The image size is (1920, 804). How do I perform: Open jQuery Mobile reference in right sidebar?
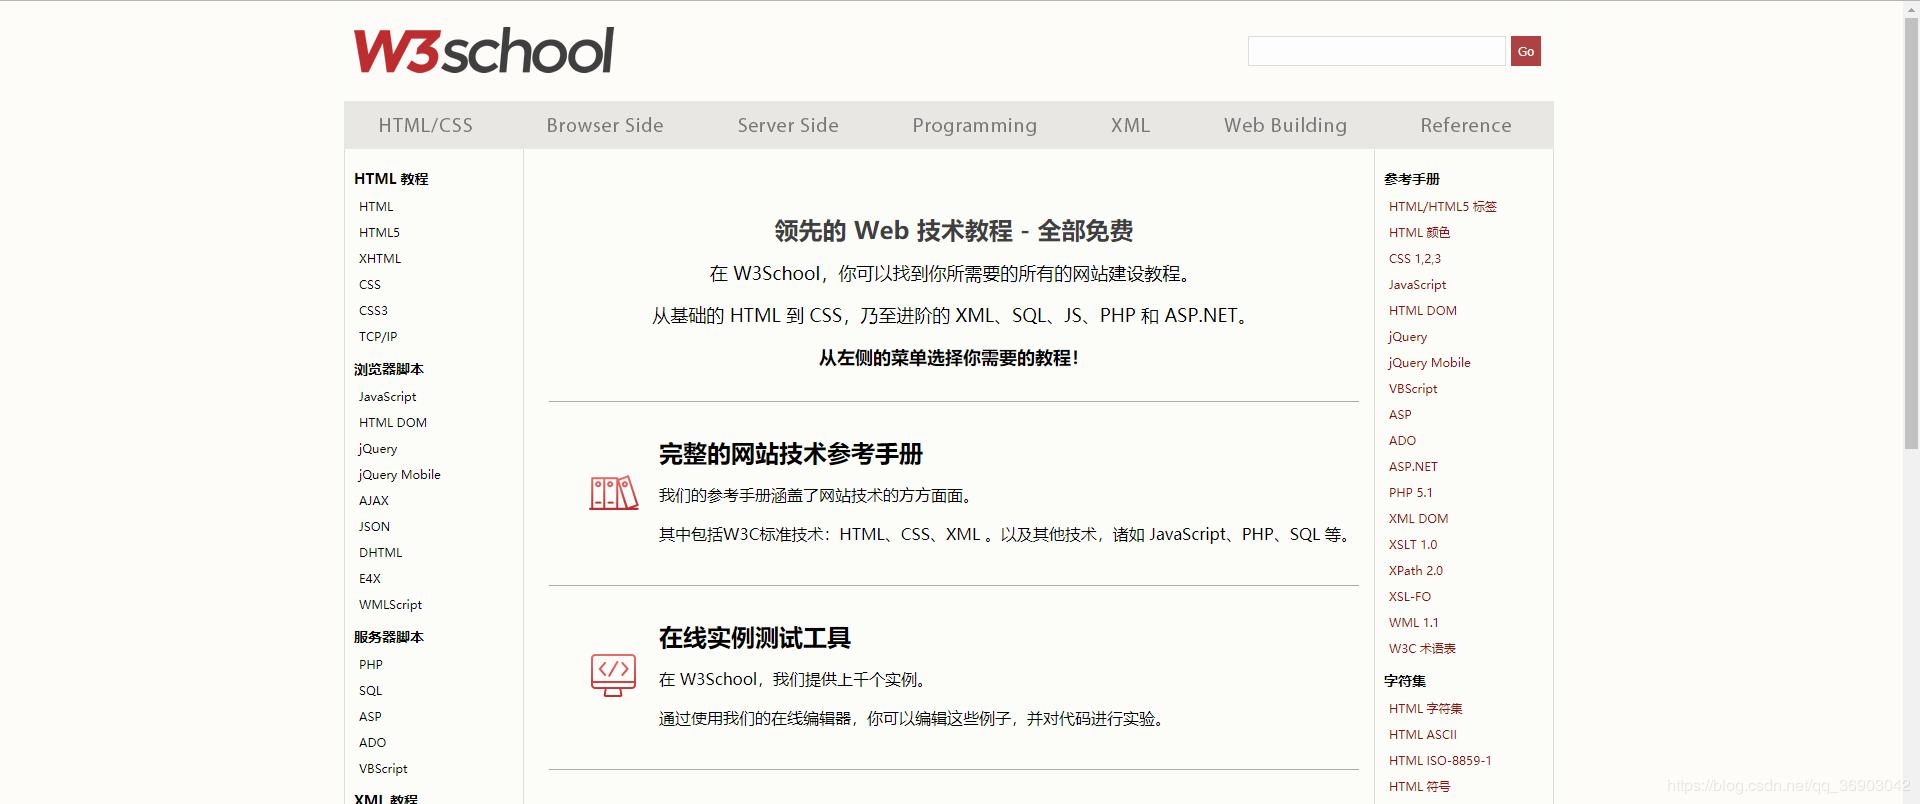tap(1429, 363)
